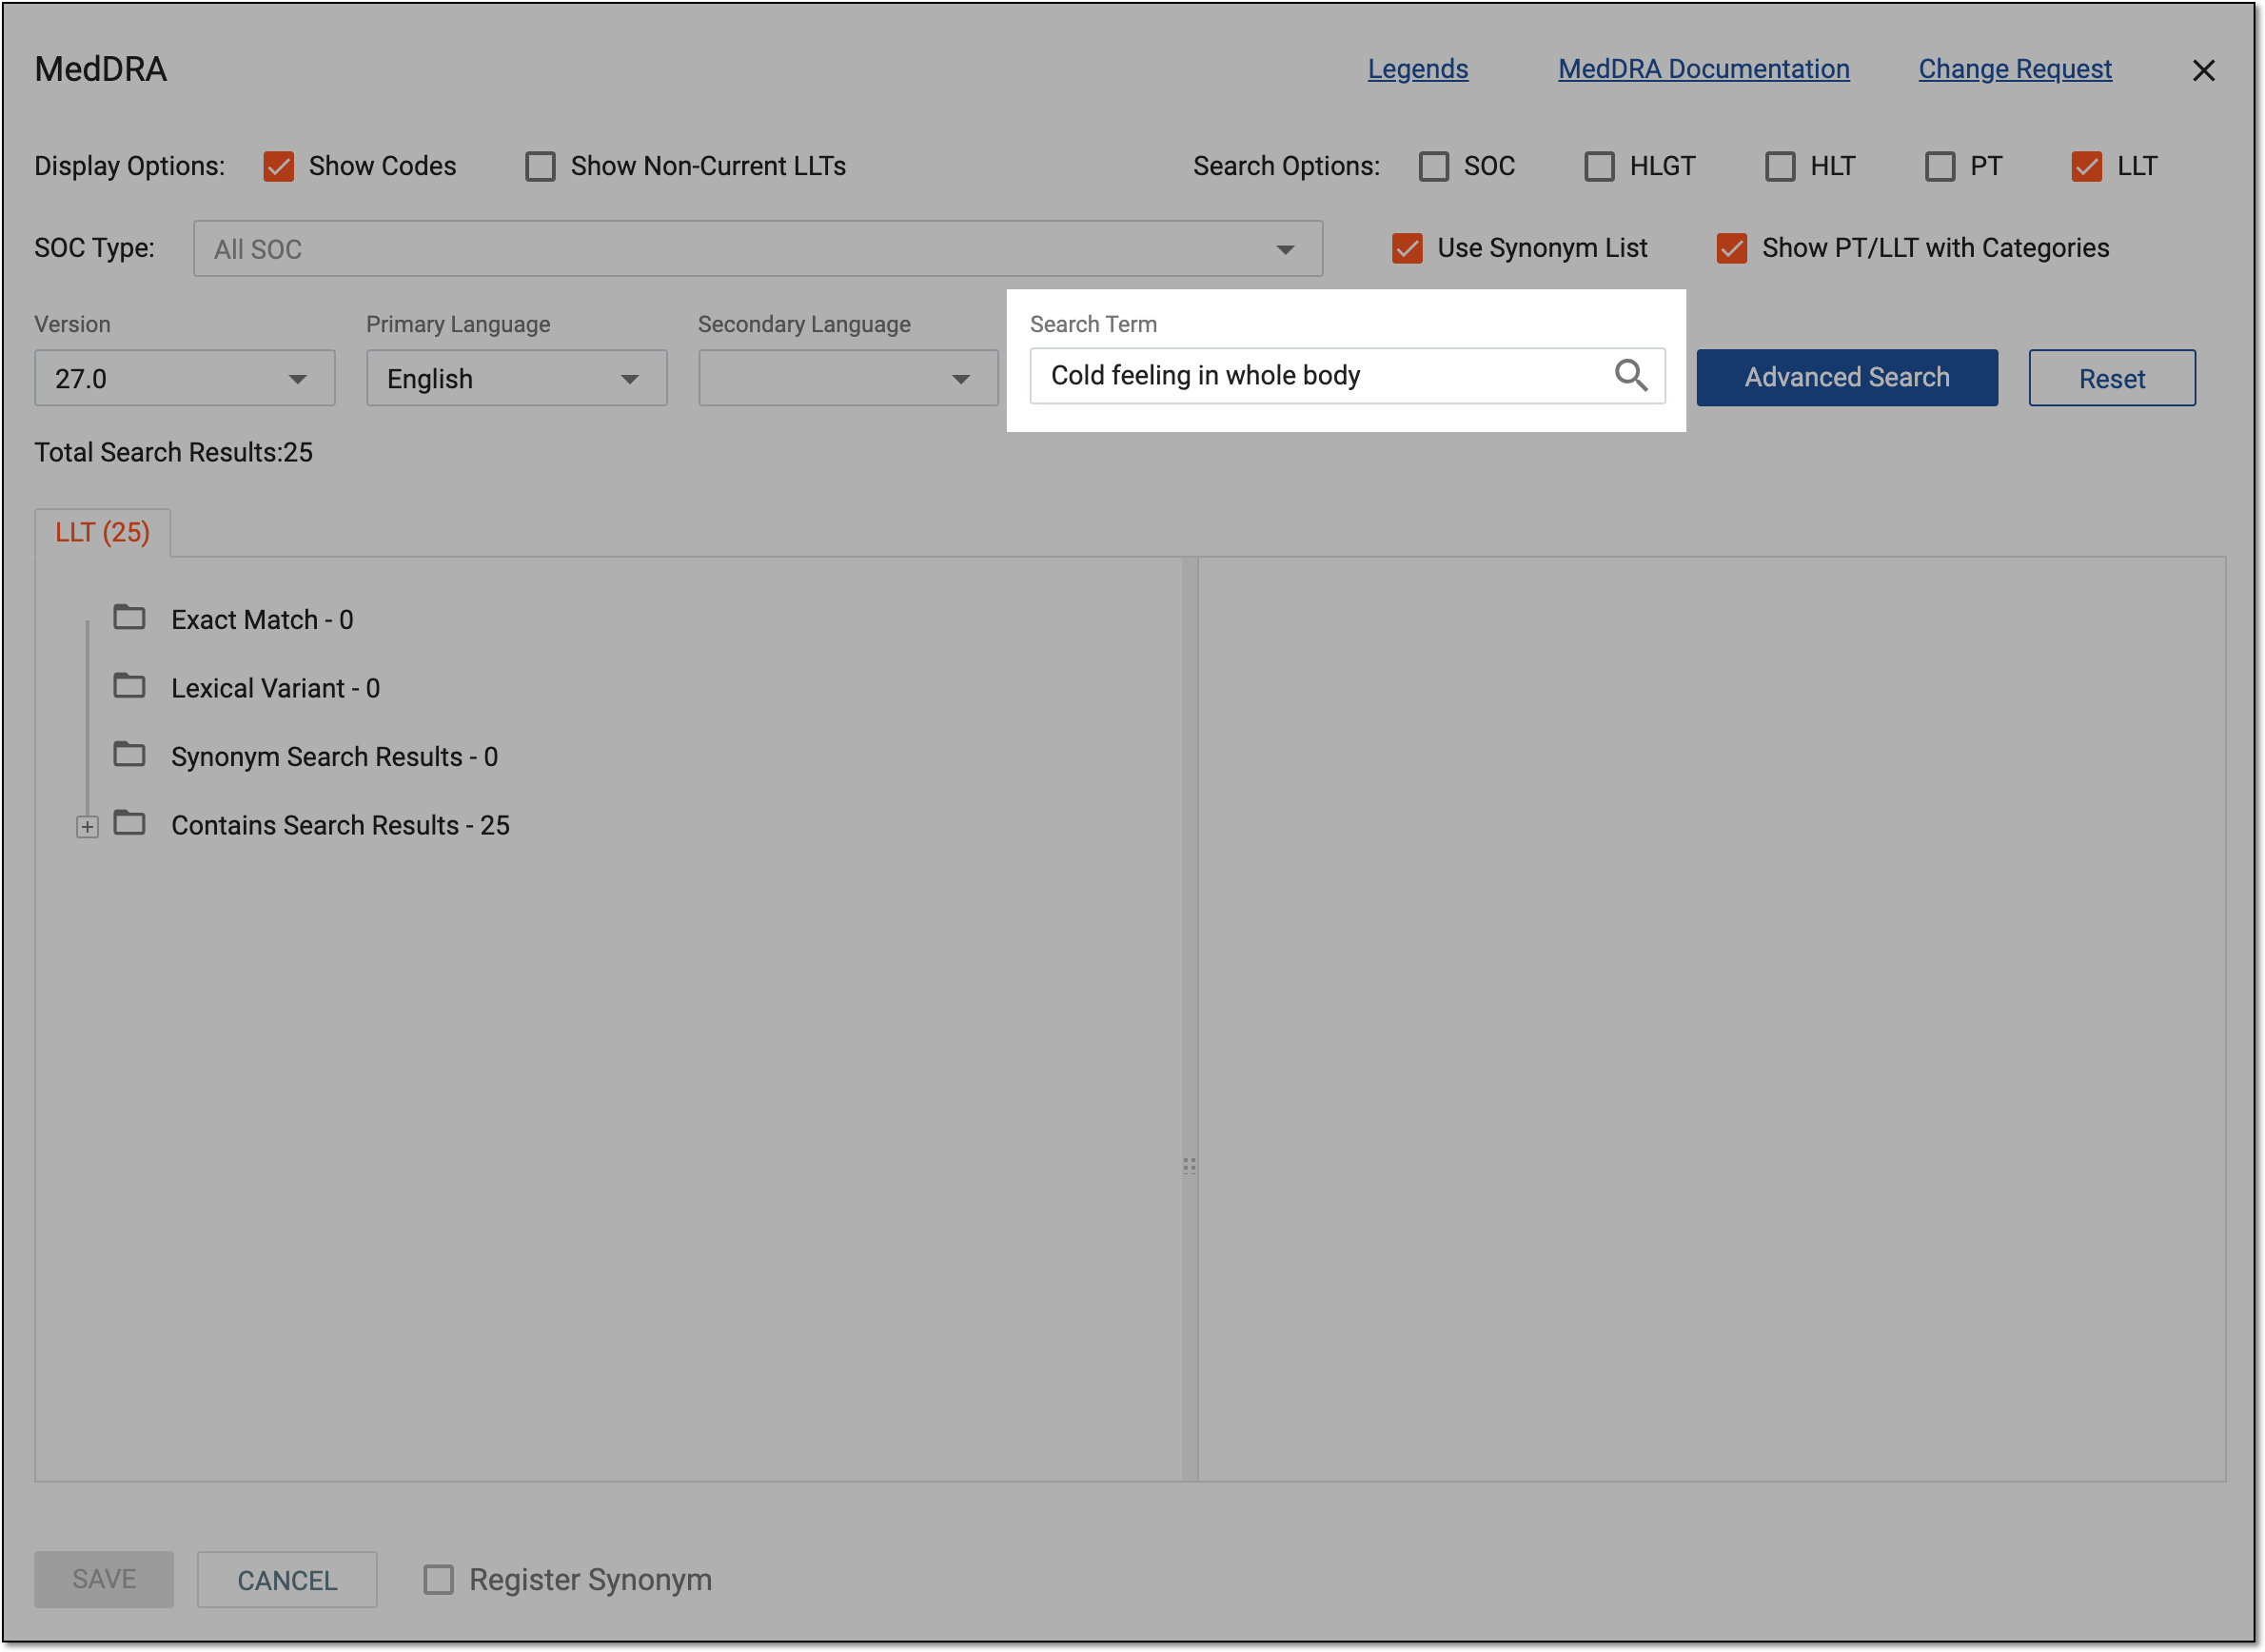Open the Primary Language dropdown
This screenshot has width=2265, height=1652.
[516, 378]
